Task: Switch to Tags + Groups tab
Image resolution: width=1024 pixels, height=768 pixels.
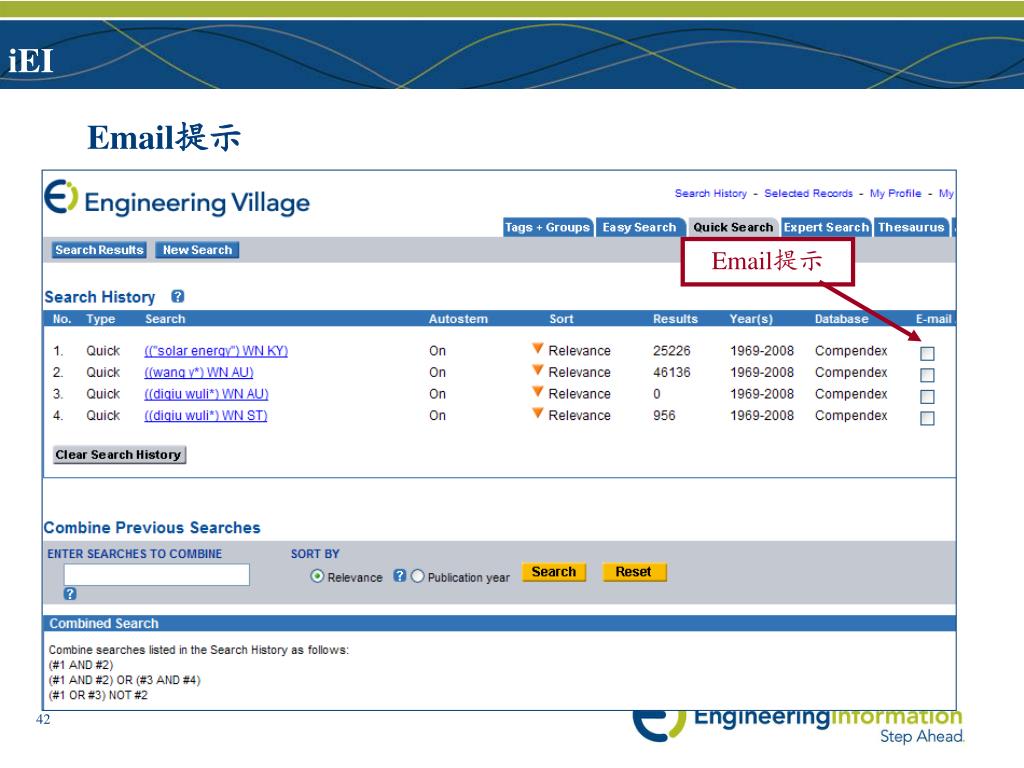Action: coord(547,227)
